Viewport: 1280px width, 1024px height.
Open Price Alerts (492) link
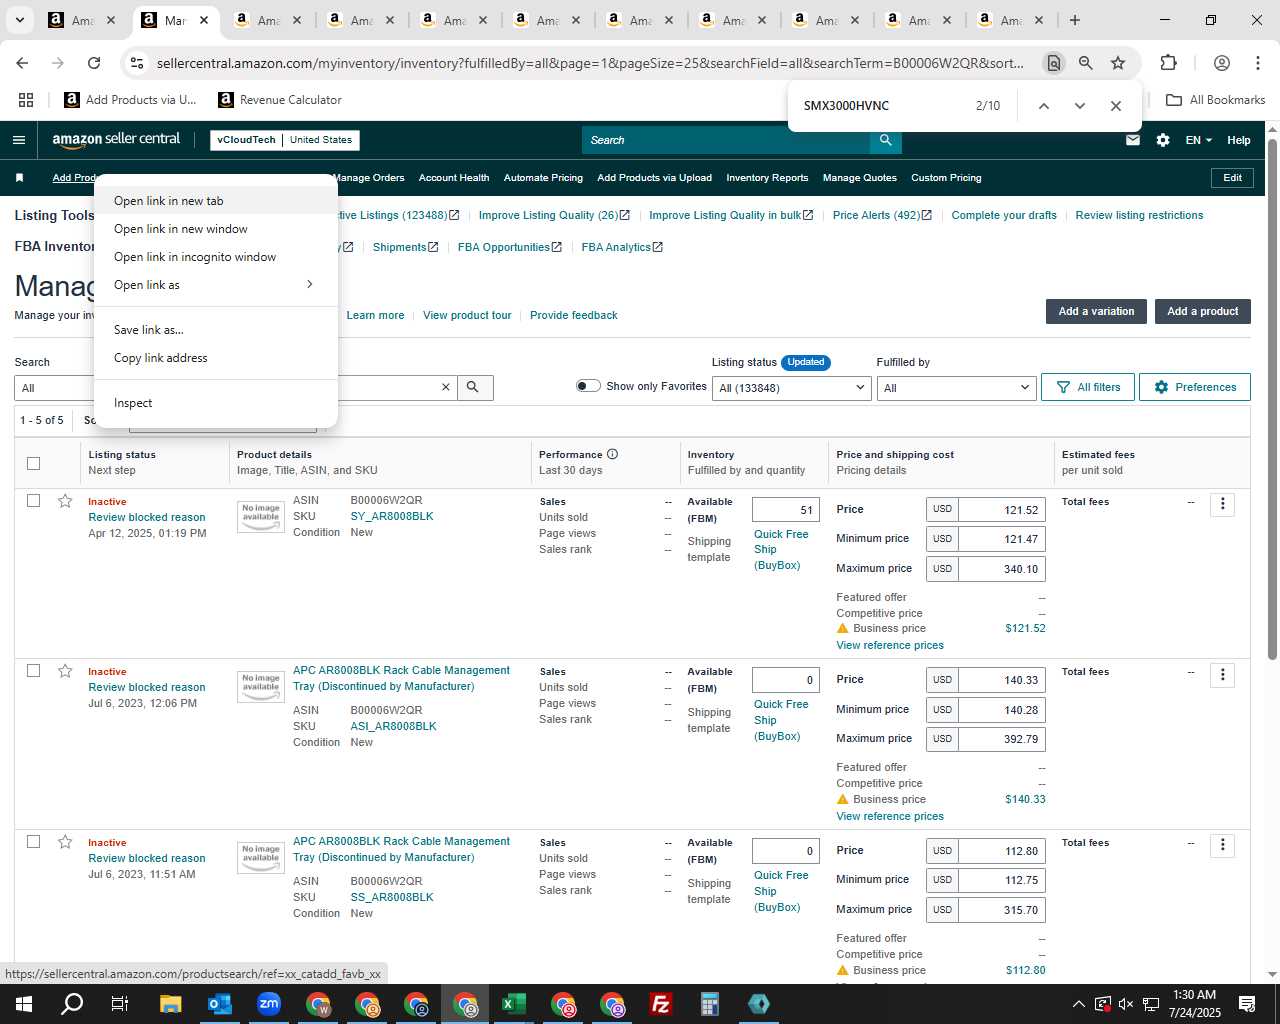coord(882,215)
